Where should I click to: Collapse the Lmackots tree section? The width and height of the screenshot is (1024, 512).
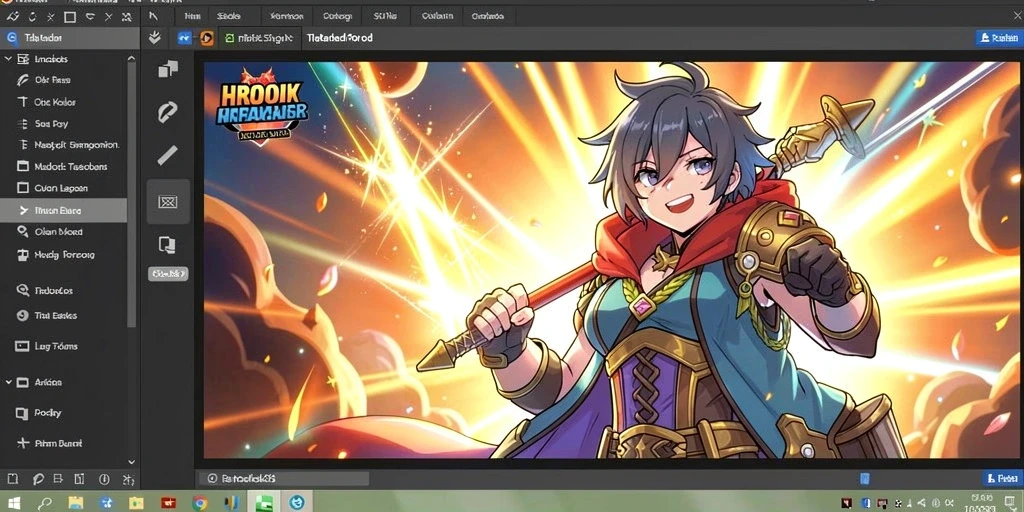[x=8, y=59]
